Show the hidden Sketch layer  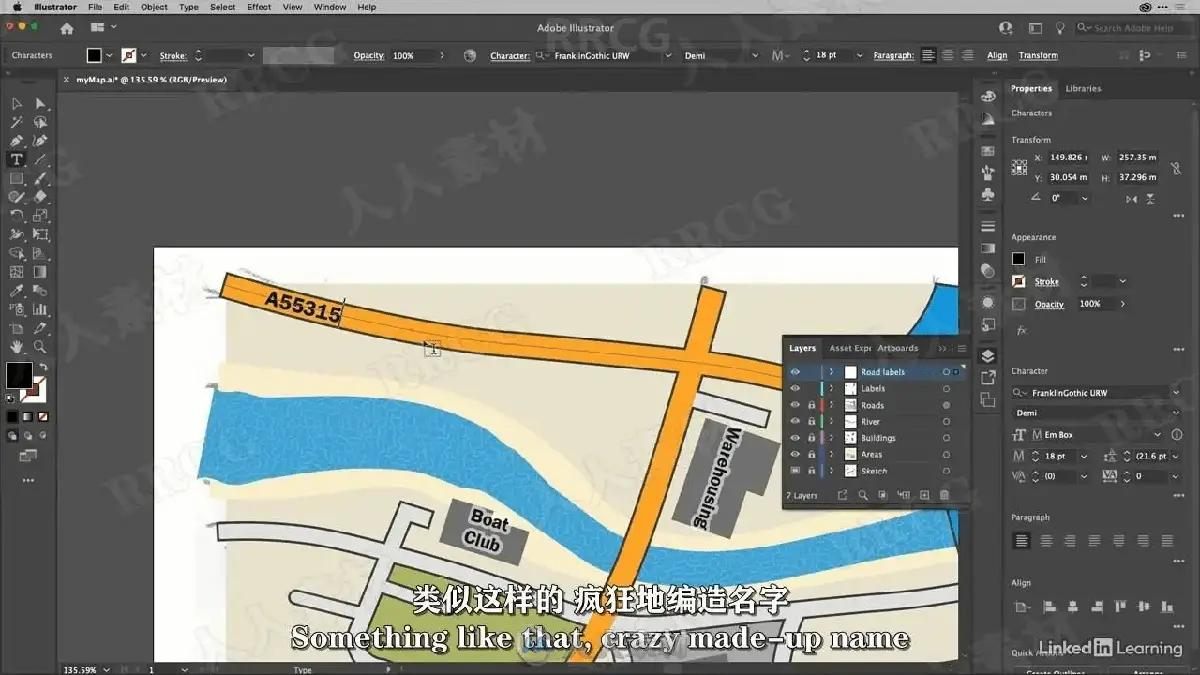click(x=795, y=471)
